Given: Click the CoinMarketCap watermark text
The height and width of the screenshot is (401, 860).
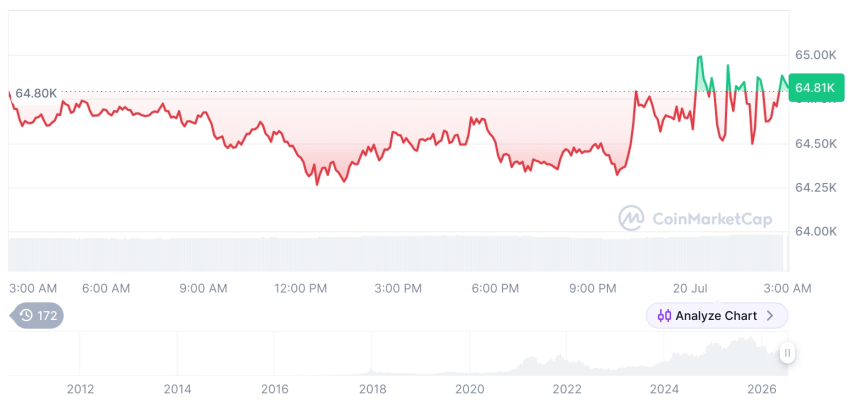Looking at the screenshot, I should tap(712, 219).
